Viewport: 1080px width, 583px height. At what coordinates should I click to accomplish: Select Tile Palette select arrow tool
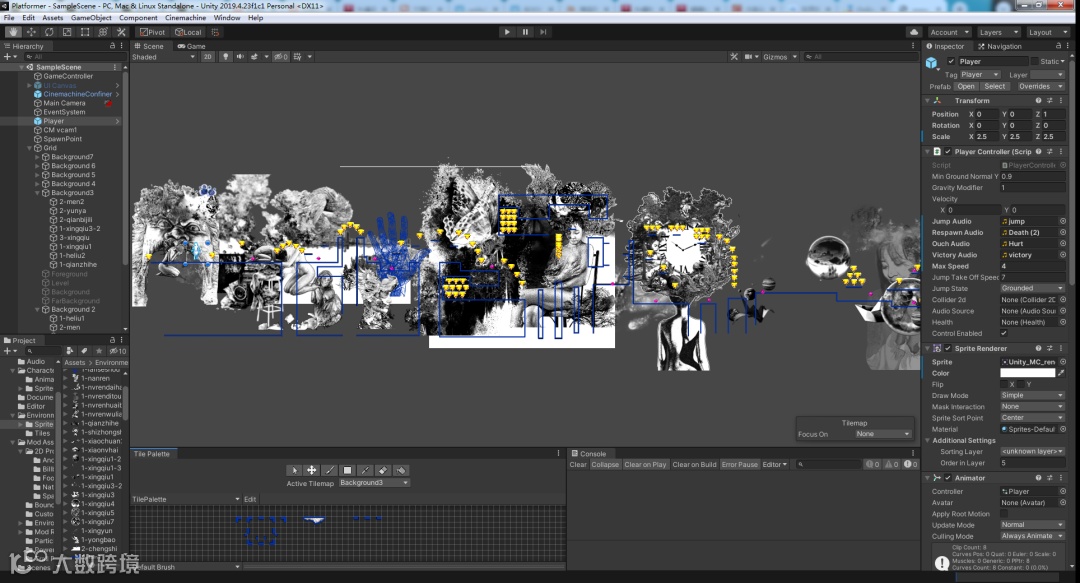tap(294, 470)
